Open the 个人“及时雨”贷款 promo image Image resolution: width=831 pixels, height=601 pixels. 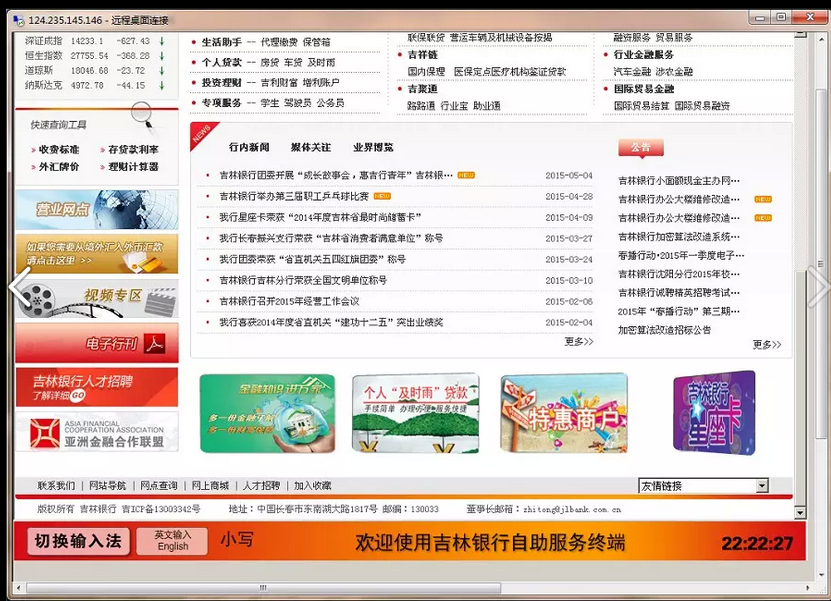tap(416, 413)
